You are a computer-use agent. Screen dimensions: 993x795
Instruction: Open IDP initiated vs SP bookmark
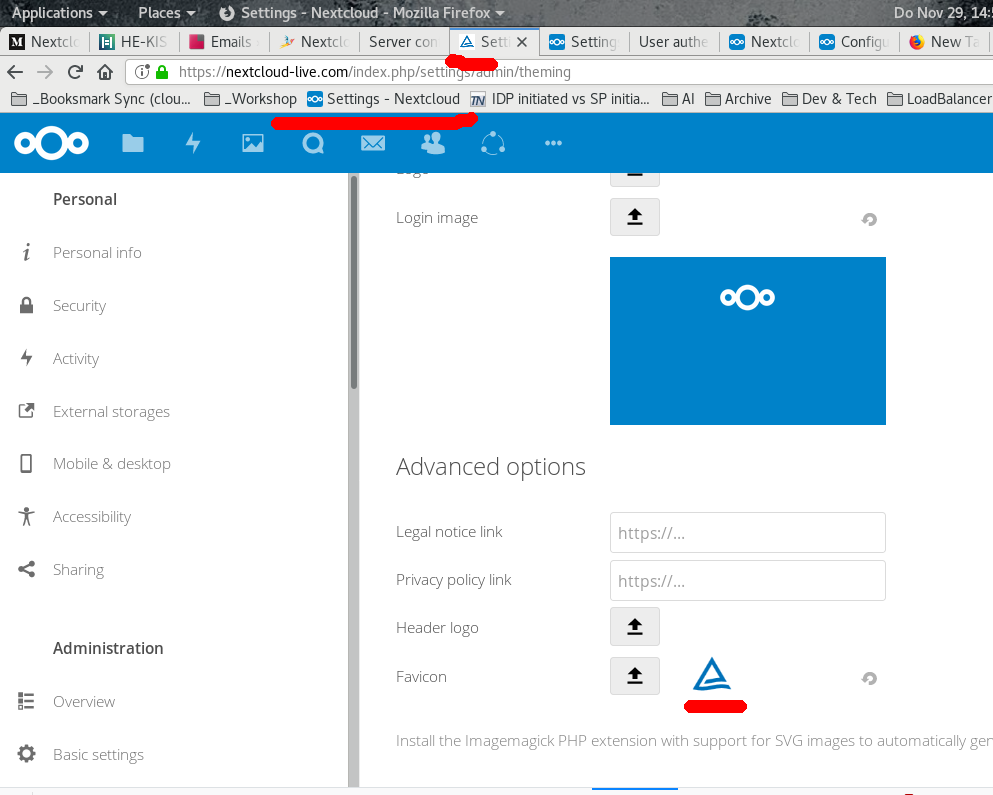(x=560, y=99)
